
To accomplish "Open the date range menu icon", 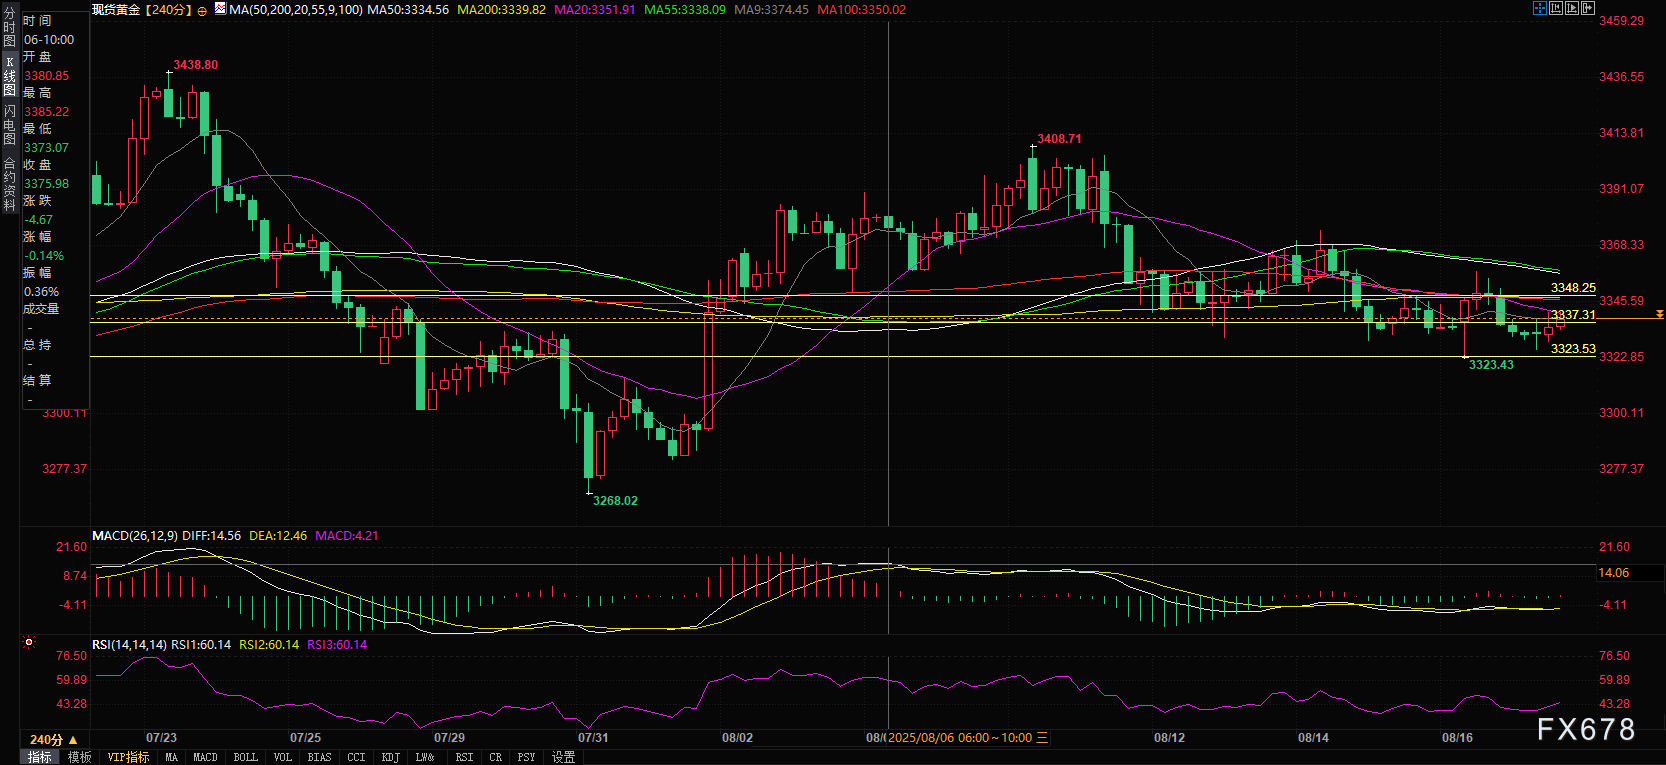I will point(1042,738).
